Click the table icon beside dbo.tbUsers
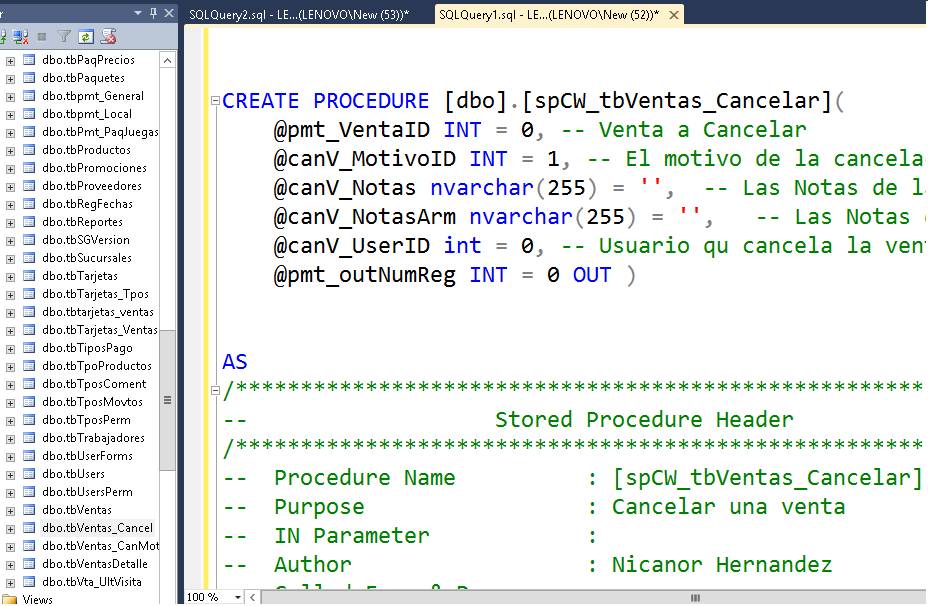The width and height of the screenshot is (928, 606). pos(30,474)
